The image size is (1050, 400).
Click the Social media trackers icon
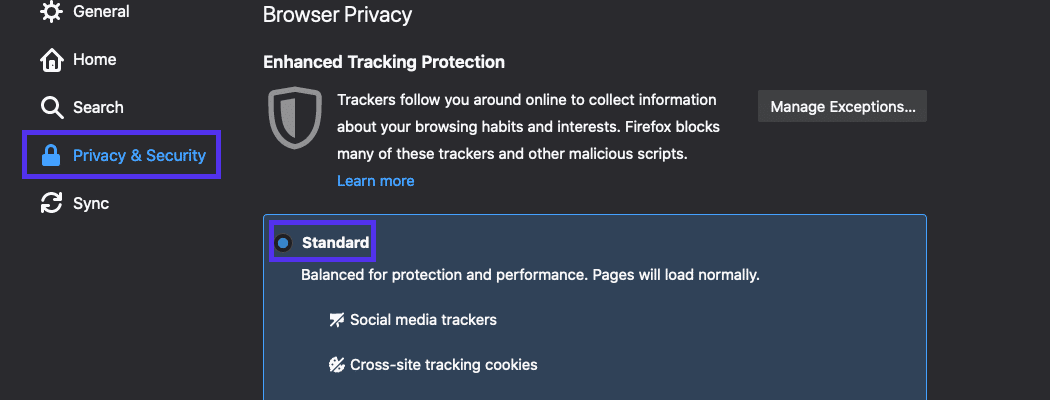[337, 320]
